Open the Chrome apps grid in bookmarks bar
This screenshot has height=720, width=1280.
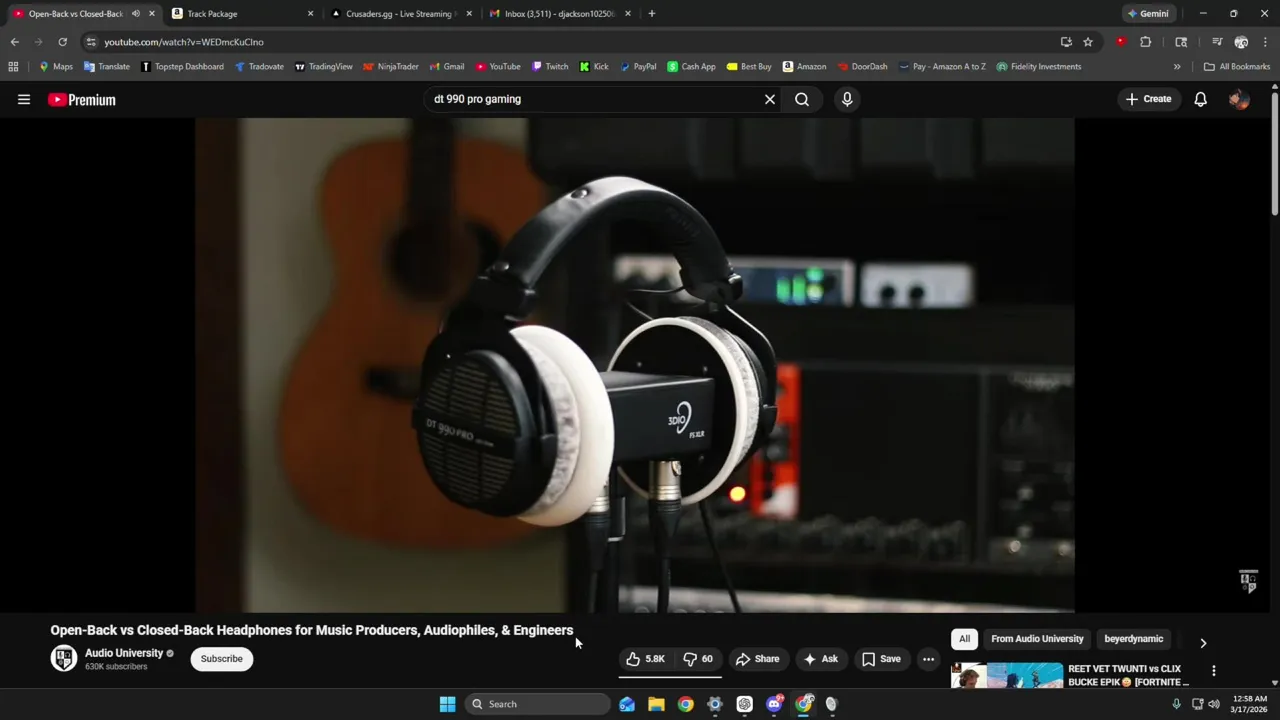pyautogui.click(x=13, y=67)
